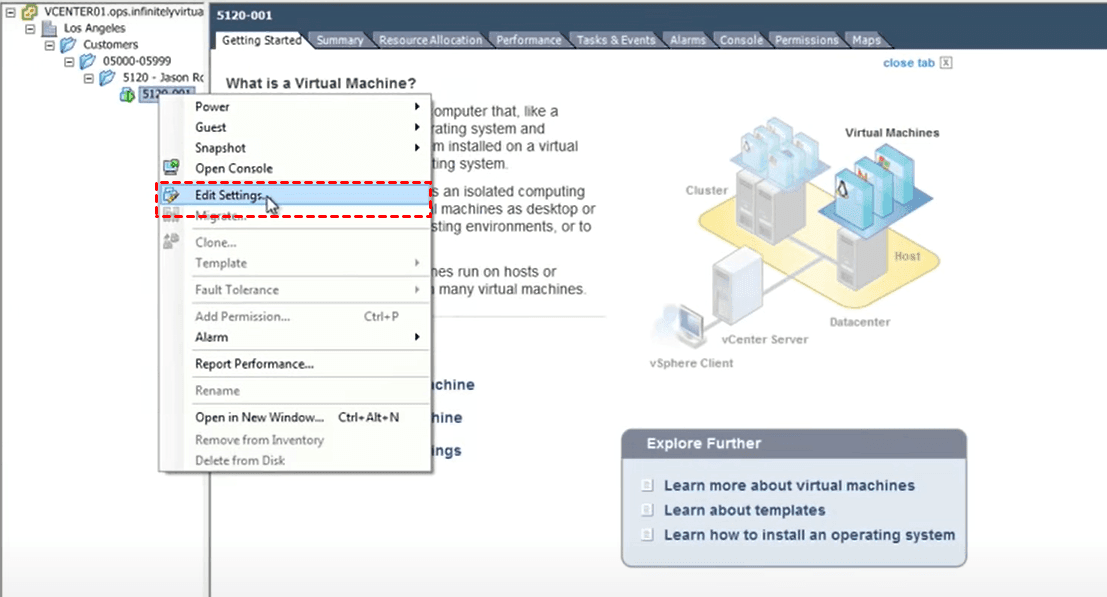Select 5120 - Jason folder label
1107x597 pixels.
pyautogui.click(x=163, y=78)
